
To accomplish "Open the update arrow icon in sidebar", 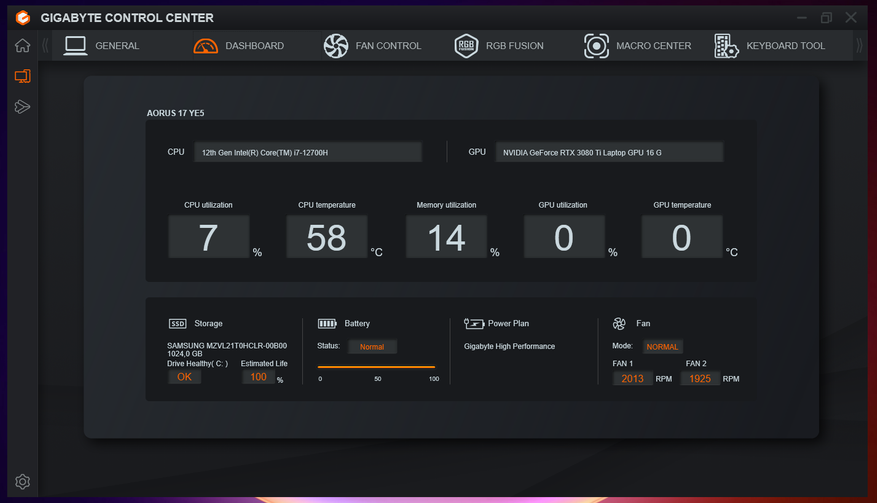I will tap(22, 107).
